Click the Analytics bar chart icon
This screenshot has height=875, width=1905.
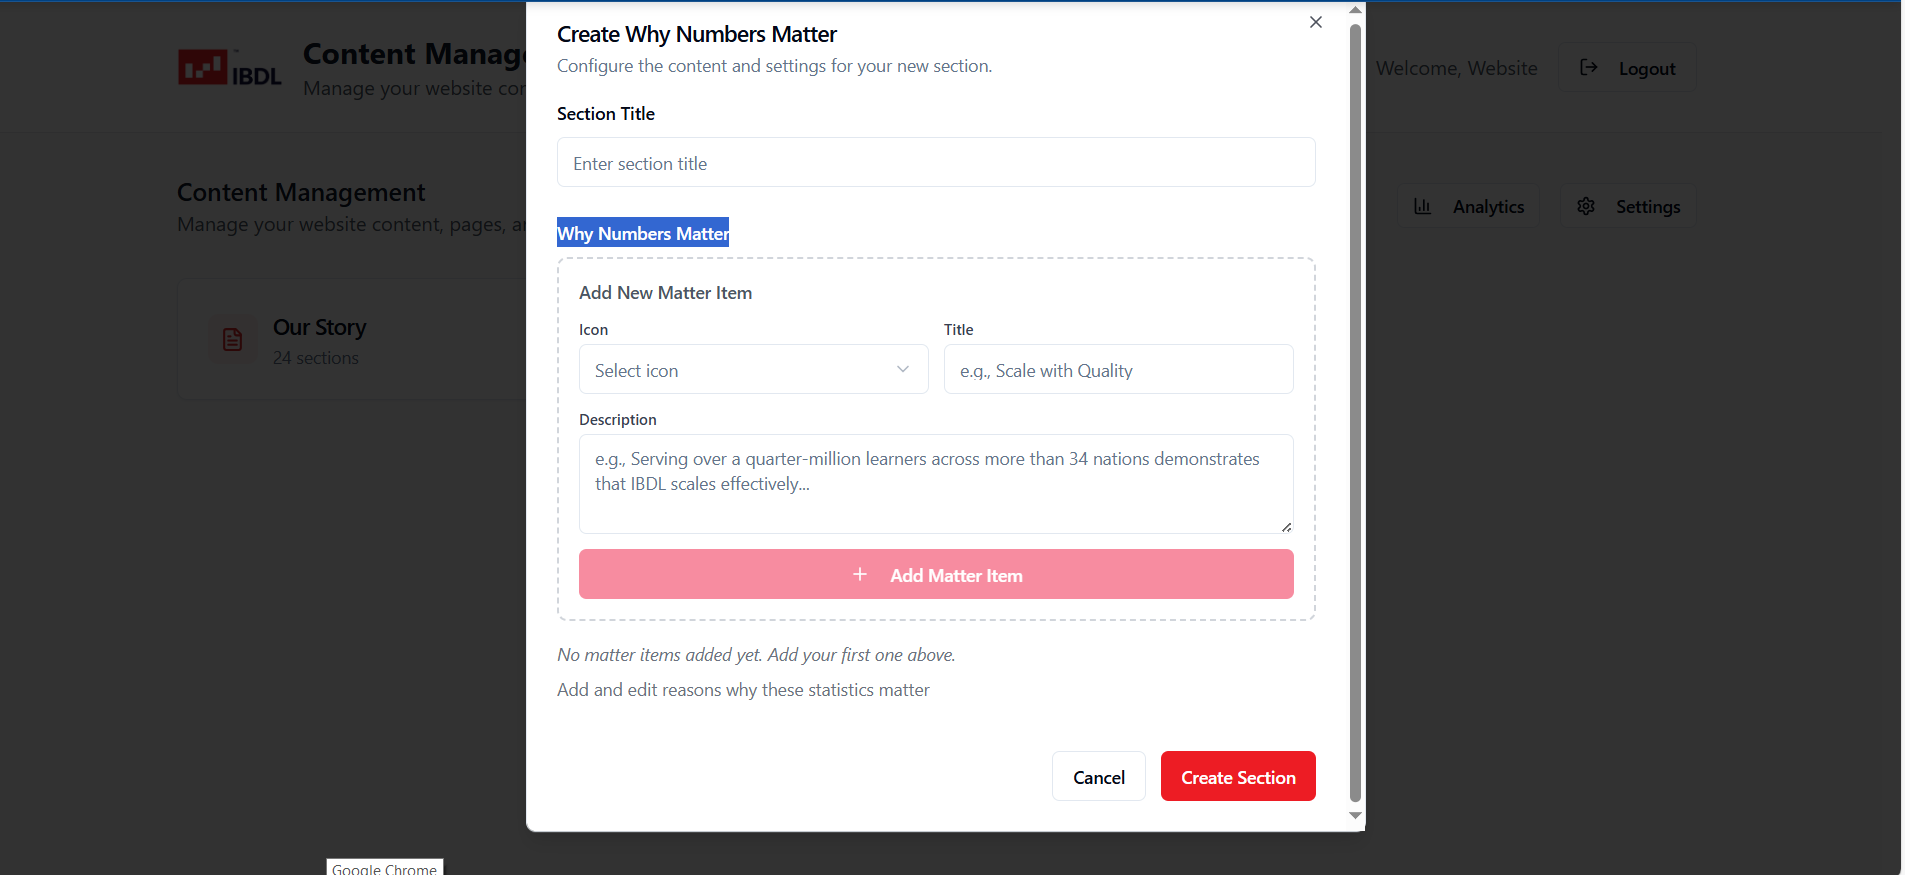tap(1422, 207)
